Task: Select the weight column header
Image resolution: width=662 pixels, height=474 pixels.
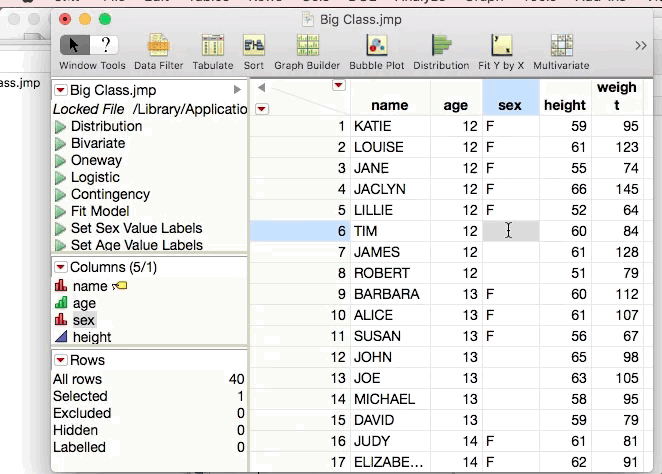Action: [x=617, y=96]
